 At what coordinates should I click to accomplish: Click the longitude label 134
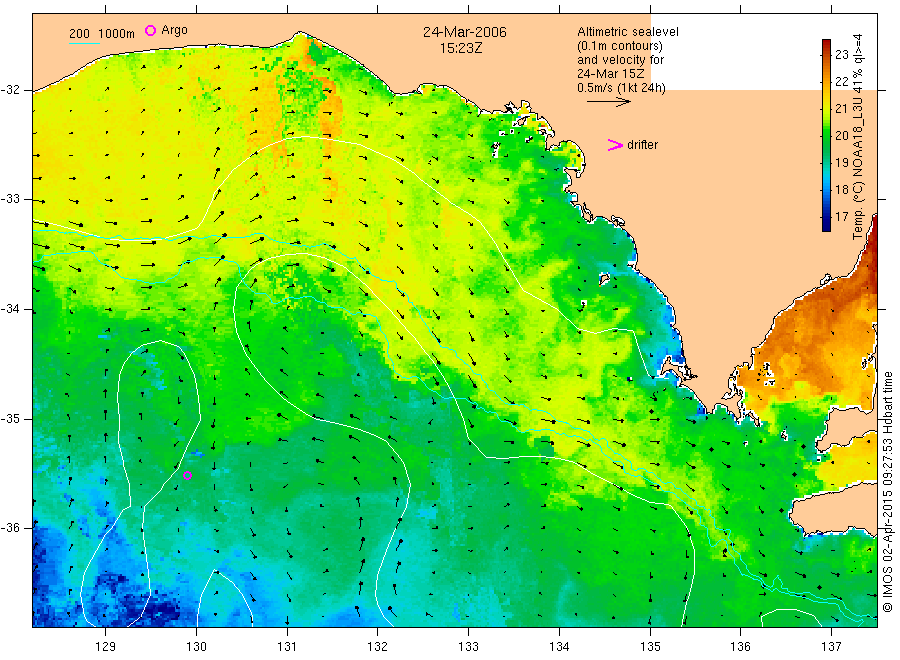point(559,647)
